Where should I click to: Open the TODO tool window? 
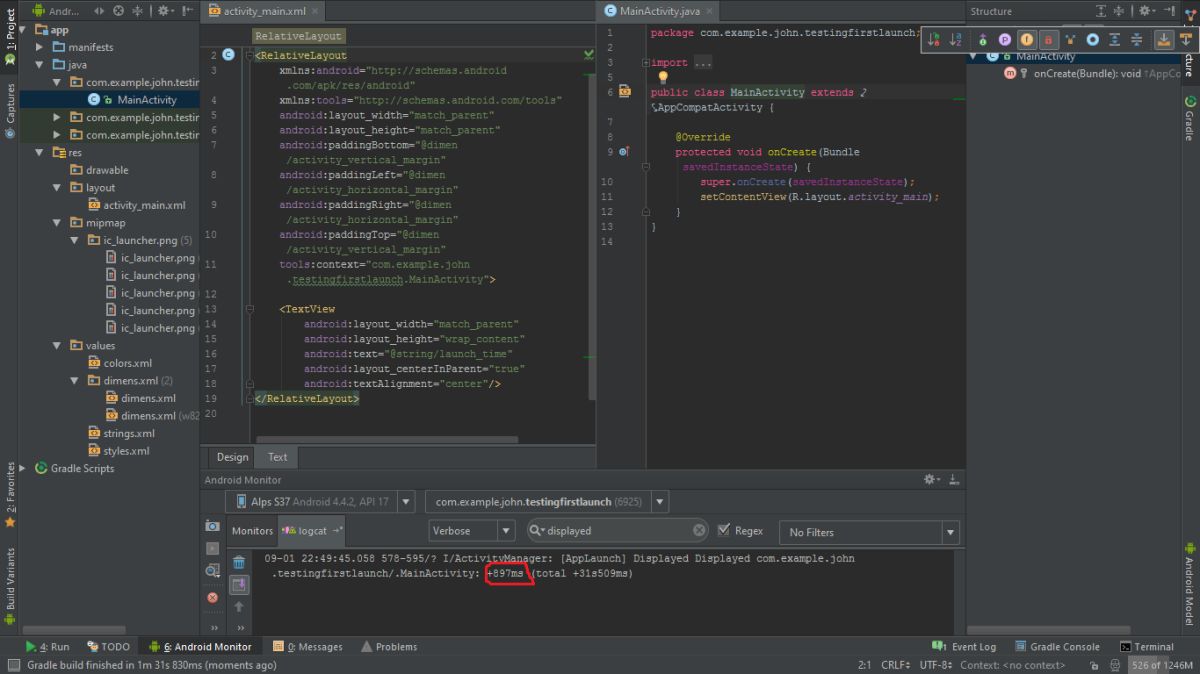108,647
